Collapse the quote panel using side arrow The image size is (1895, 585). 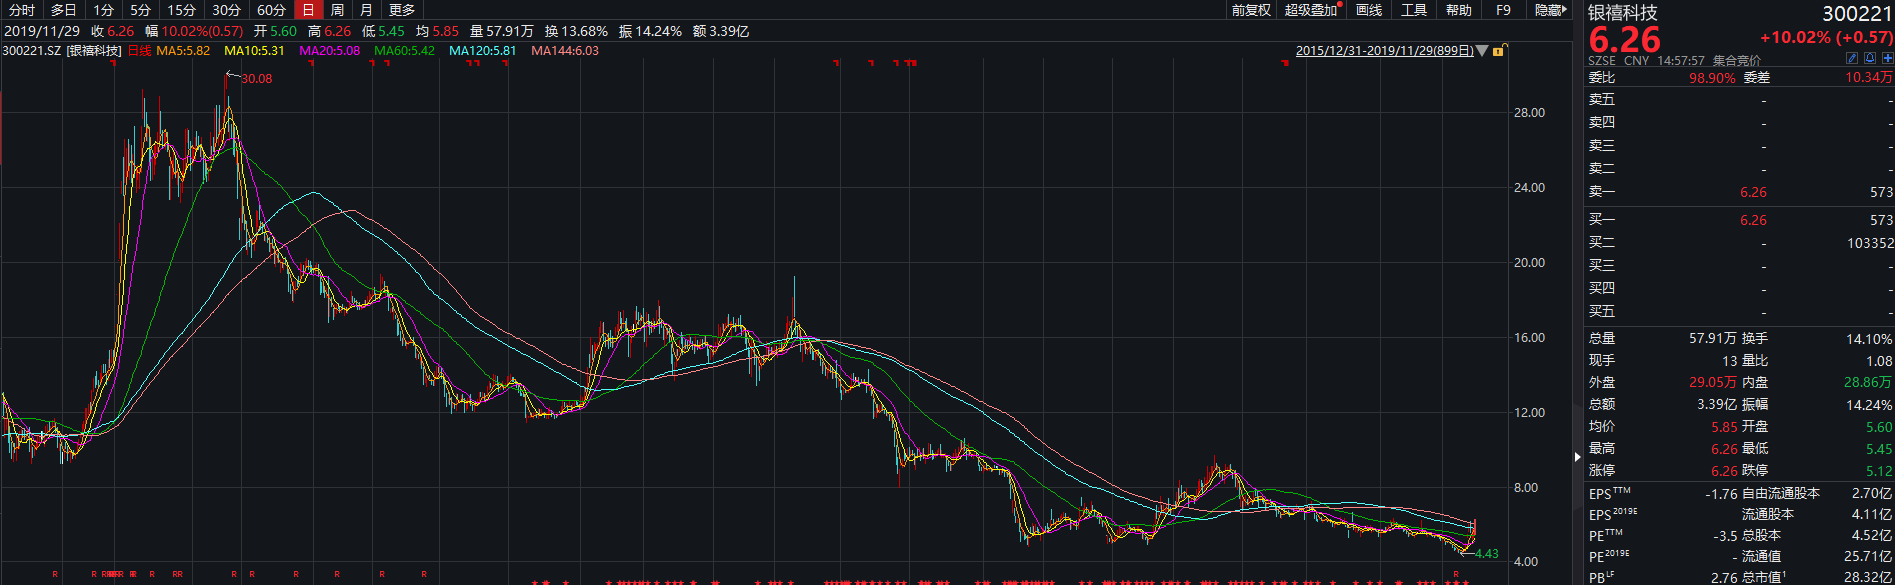click(x=1578, y=457)
